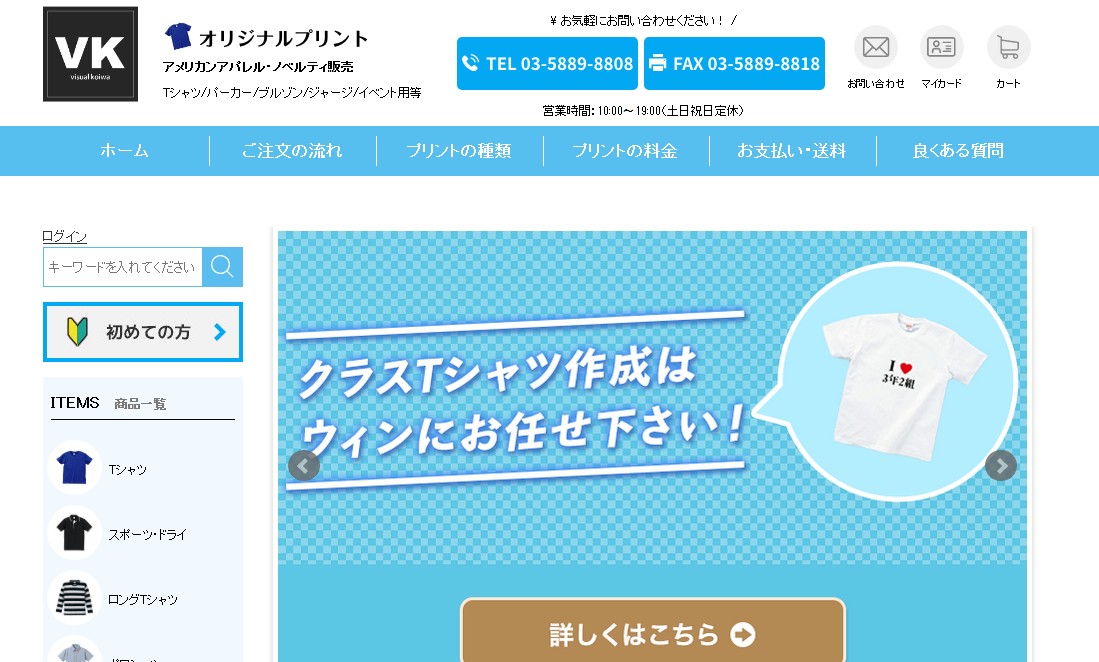
Task: Click the ログイン link
Action: coord(64,236)
